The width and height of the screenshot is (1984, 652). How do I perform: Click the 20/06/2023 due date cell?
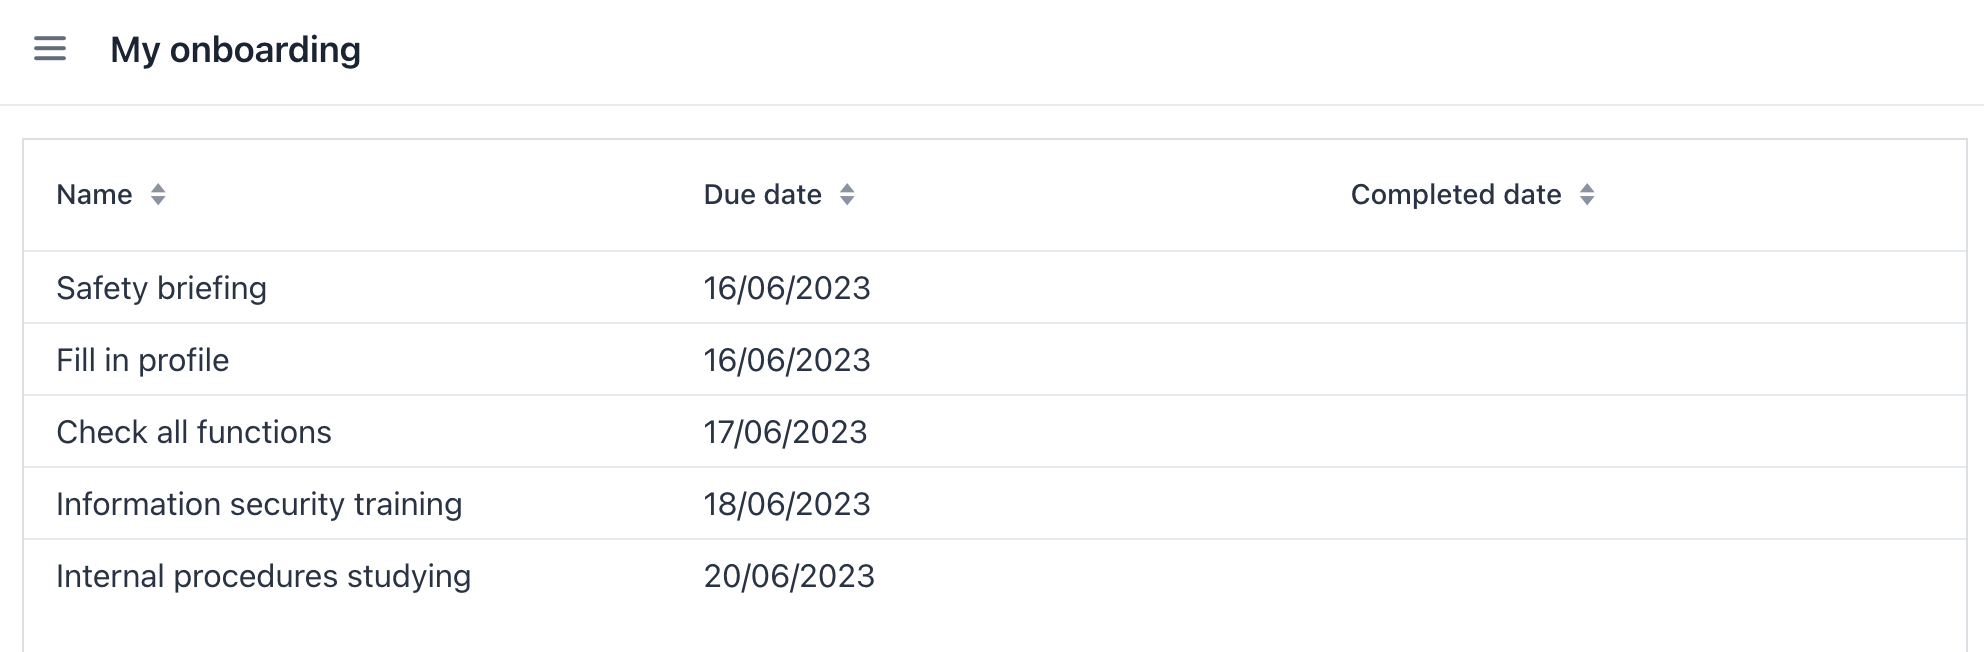[789, 576]
